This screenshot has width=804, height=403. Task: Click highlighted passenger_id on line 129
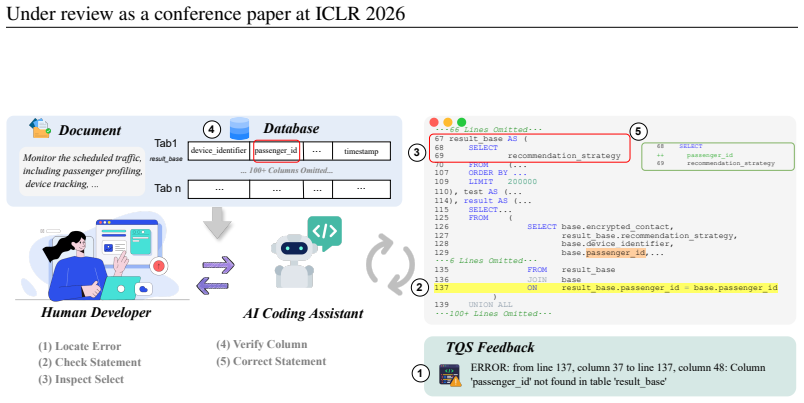coord(617,253)
